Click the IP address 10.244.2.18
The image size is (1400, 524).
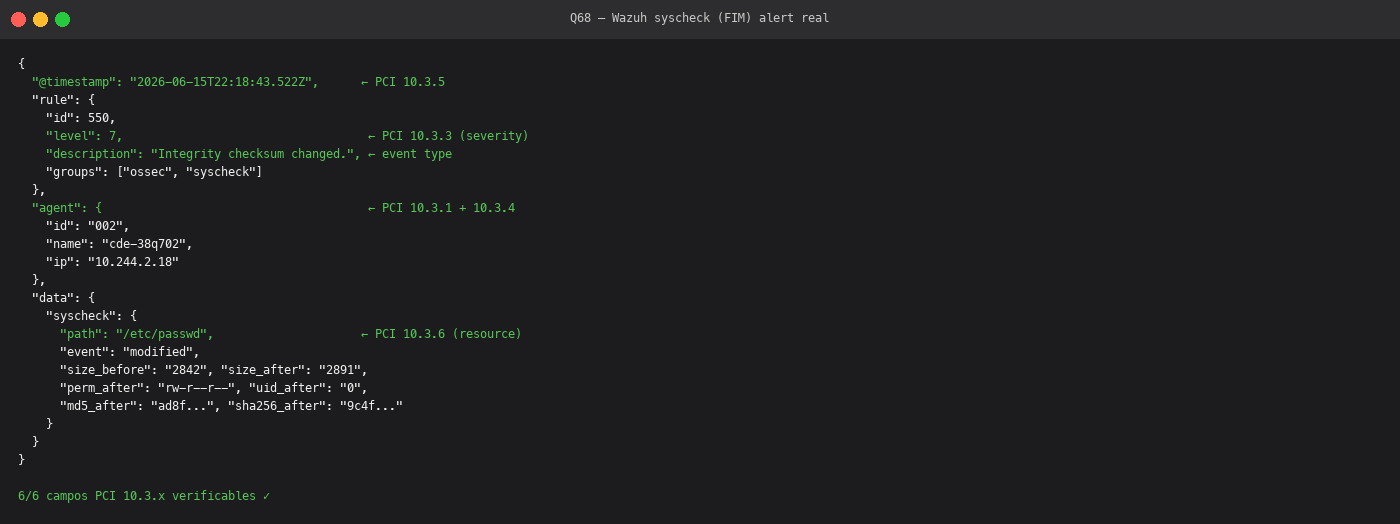(133, 262)
